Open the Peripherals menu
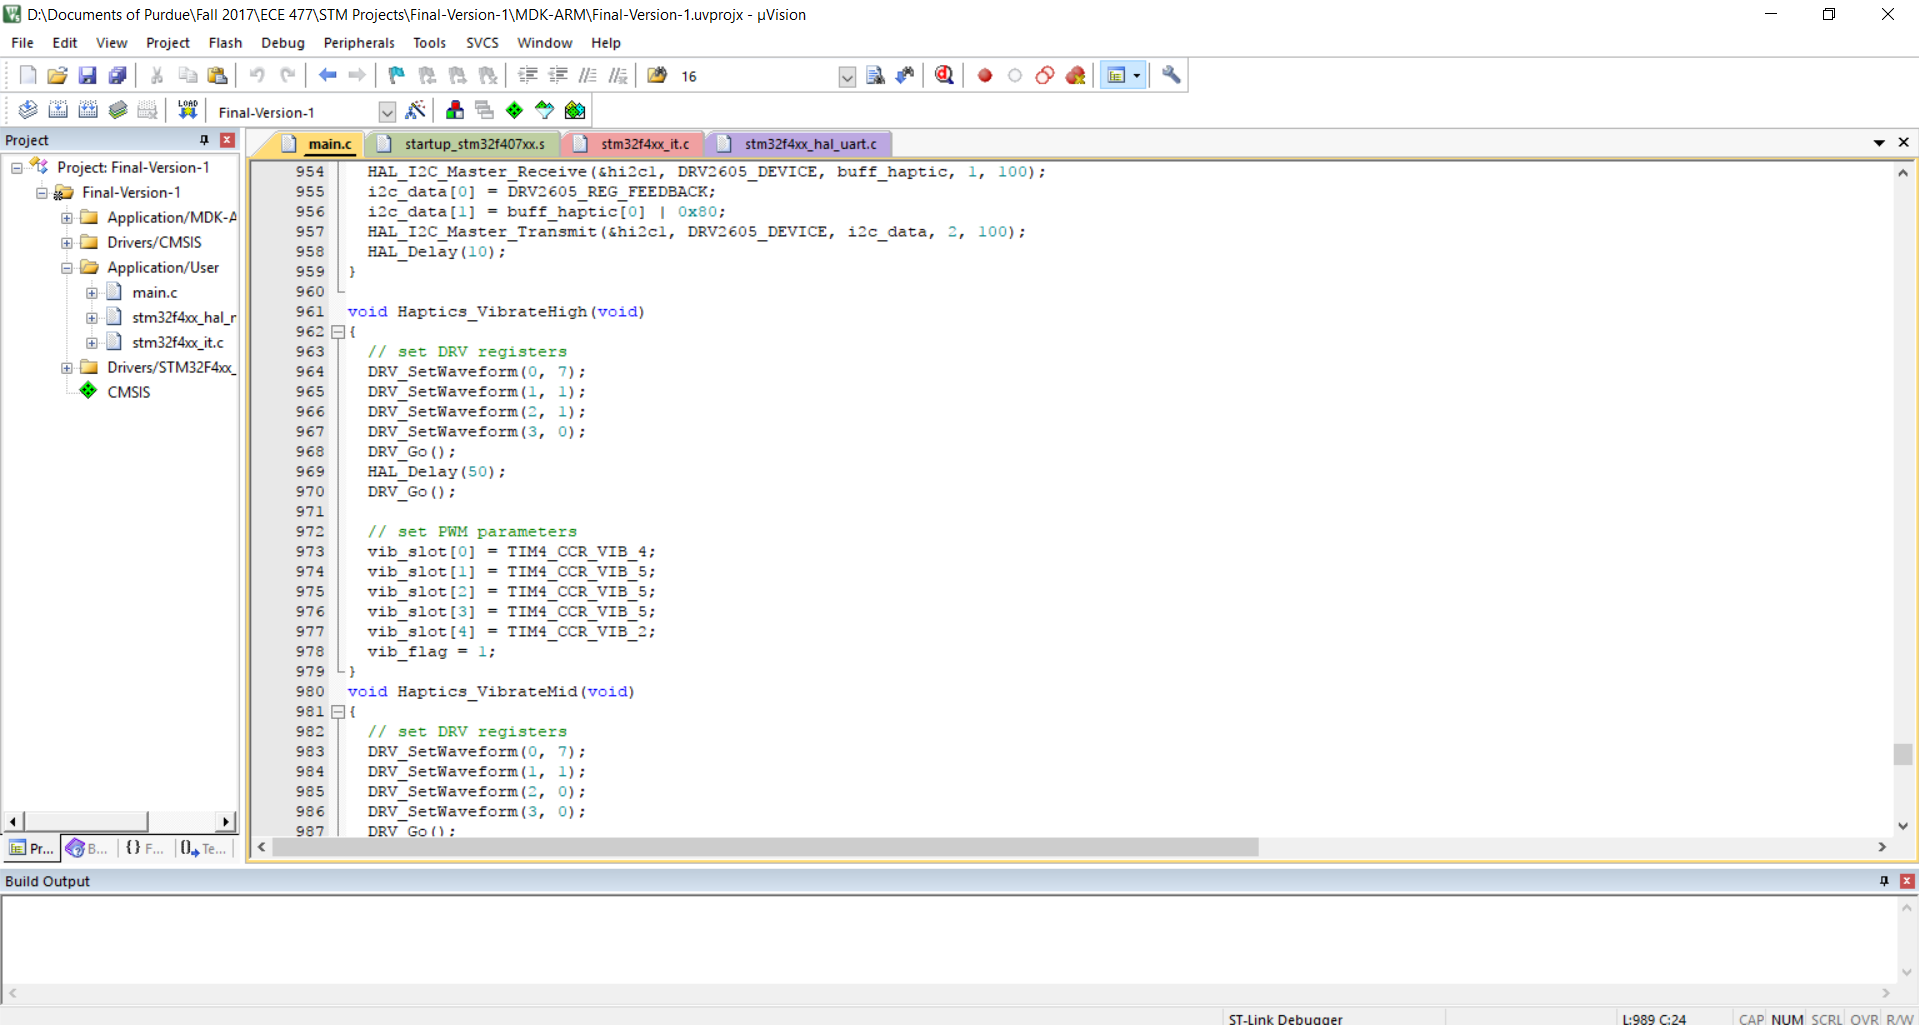Screen dimensions: 1919x1025 [358, 43]
